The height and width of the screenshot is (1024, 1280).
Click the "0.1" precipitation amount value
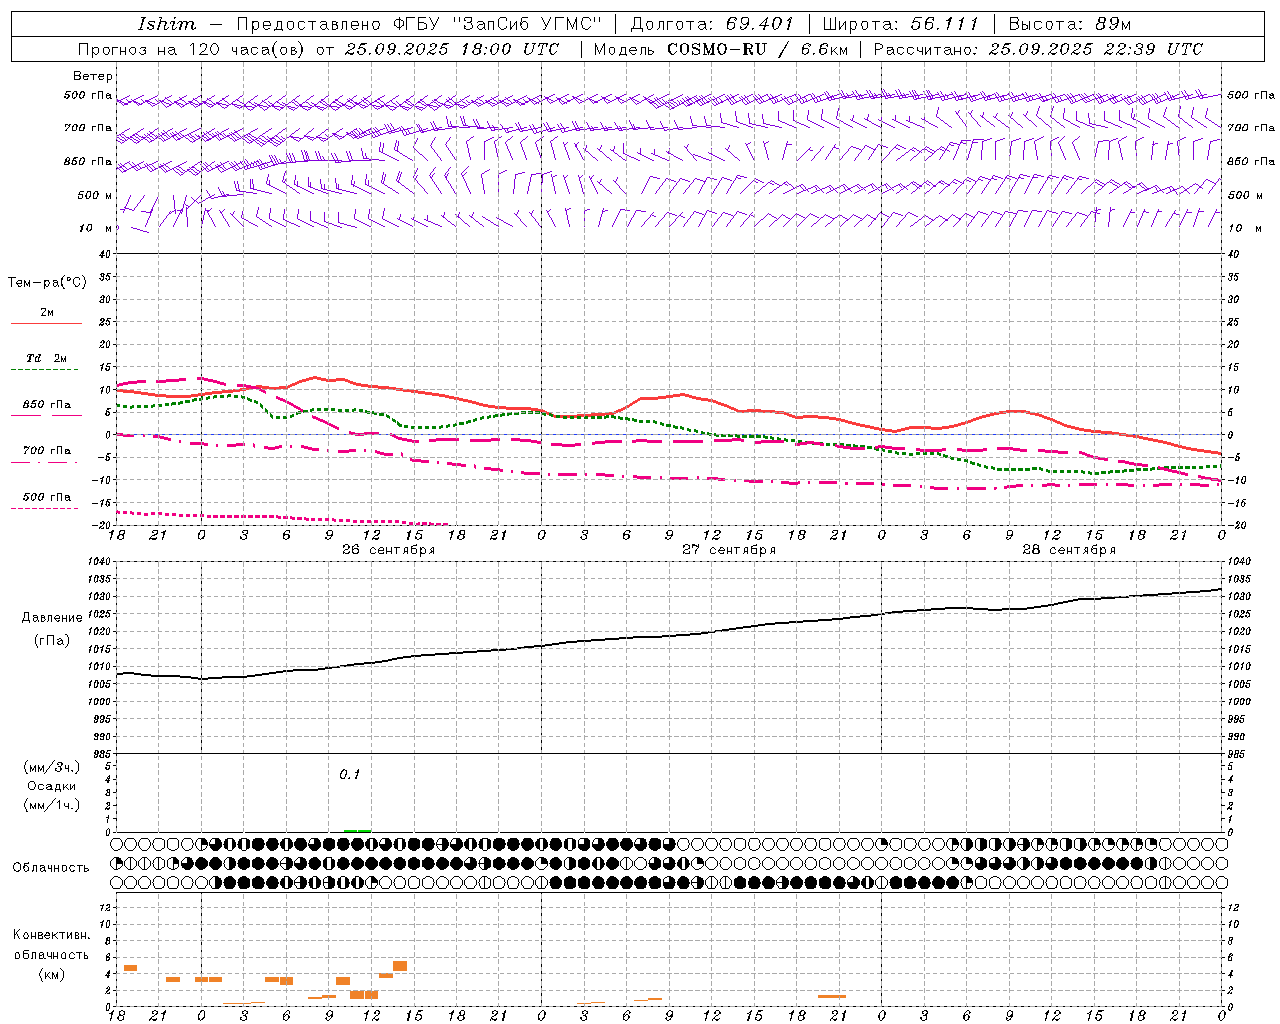tap(349, 774)
